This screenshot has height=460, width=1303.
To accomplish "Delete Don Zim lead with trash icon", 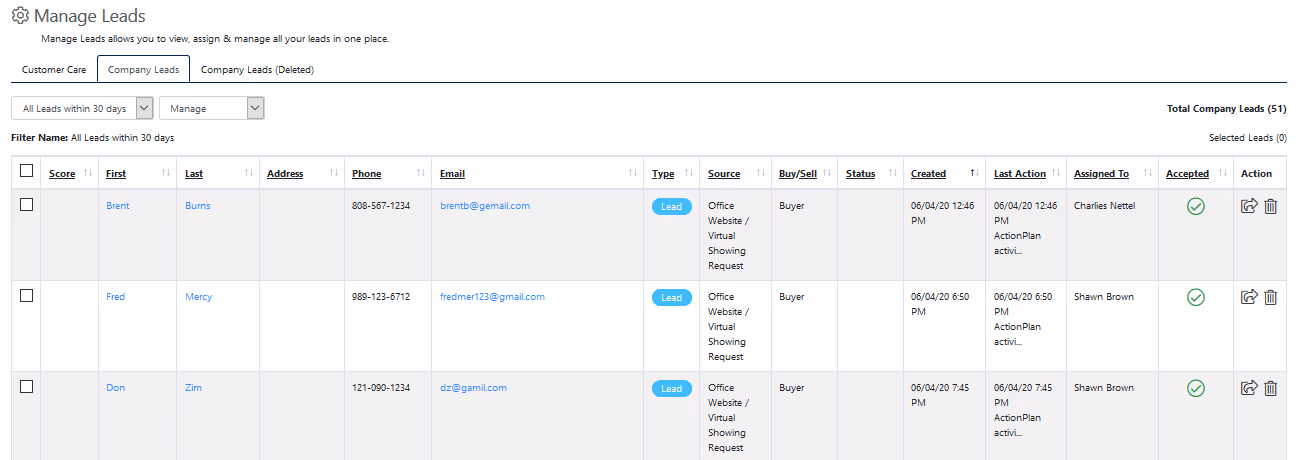I will coord(1271,388).
